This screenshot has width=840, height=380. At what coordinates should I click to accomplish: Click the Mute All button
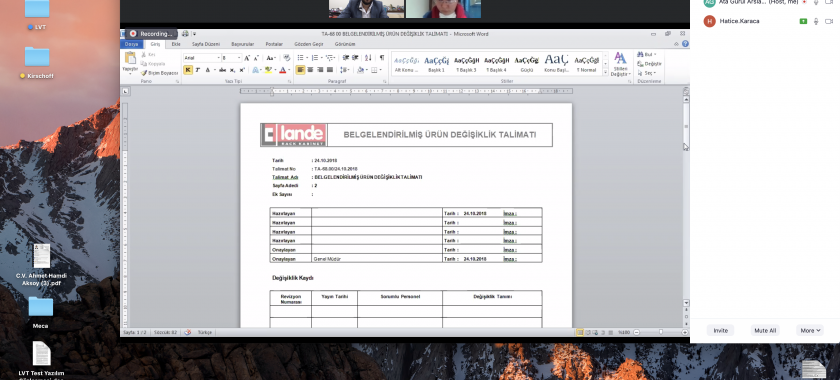pos(765,331)
